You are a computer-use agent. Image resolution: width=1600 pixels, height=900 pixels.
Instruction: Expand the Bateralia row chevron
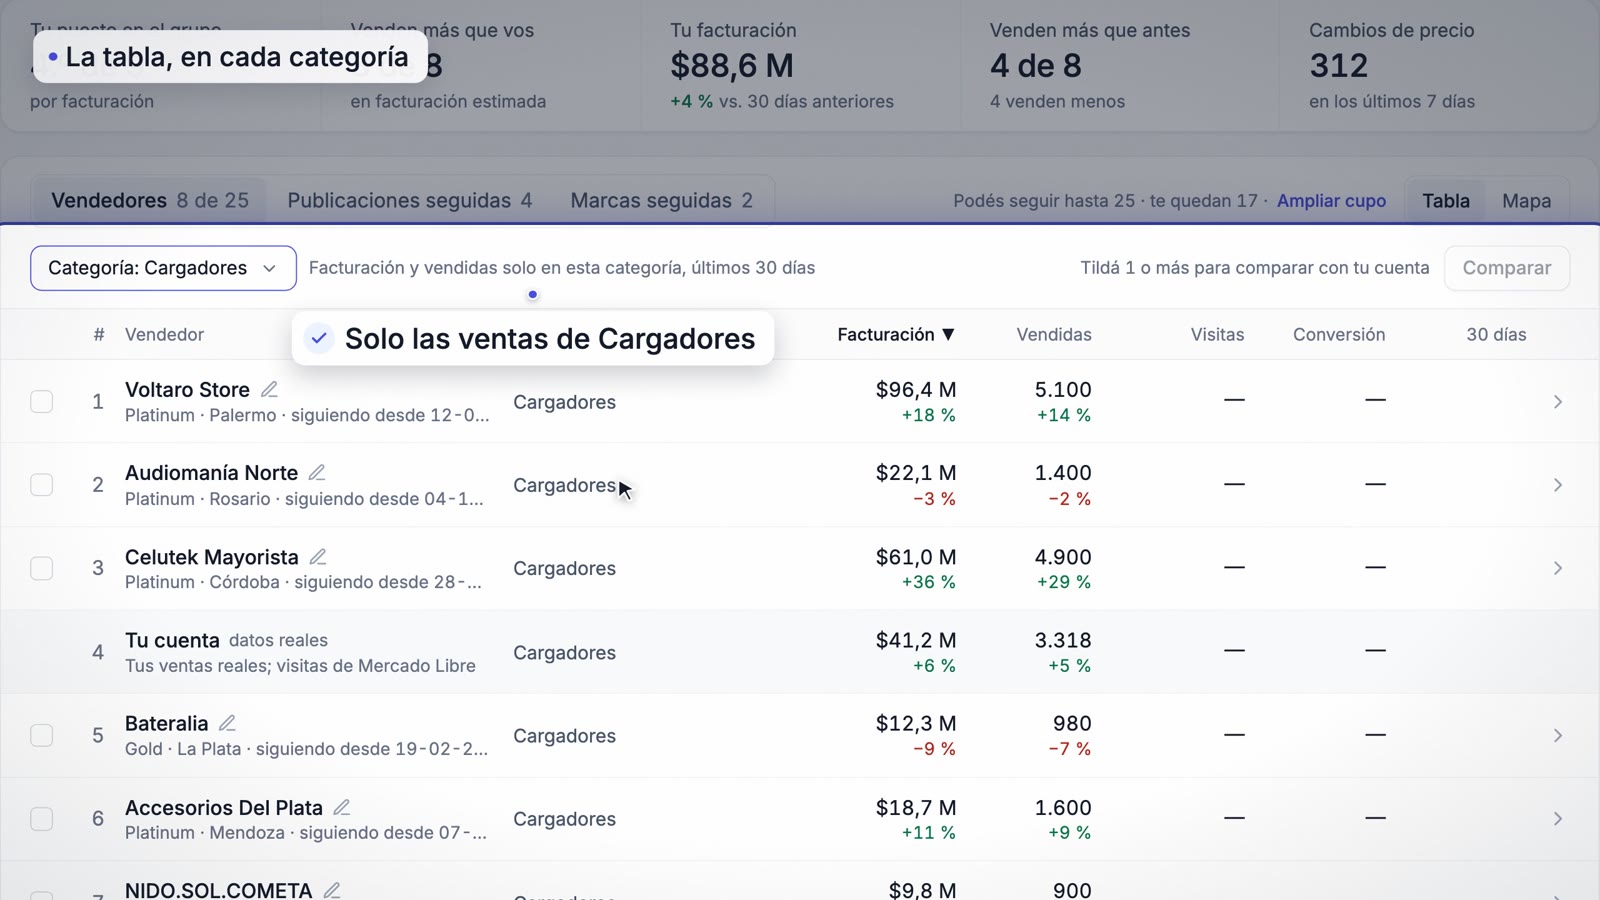pos(1557,735)
